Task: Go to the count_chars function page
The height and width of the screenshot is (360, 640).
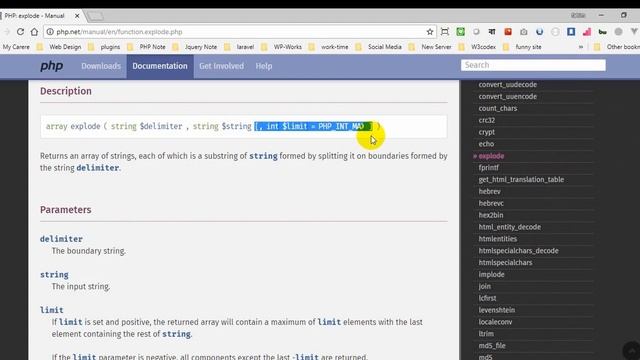Action: [x=498, y=108]
